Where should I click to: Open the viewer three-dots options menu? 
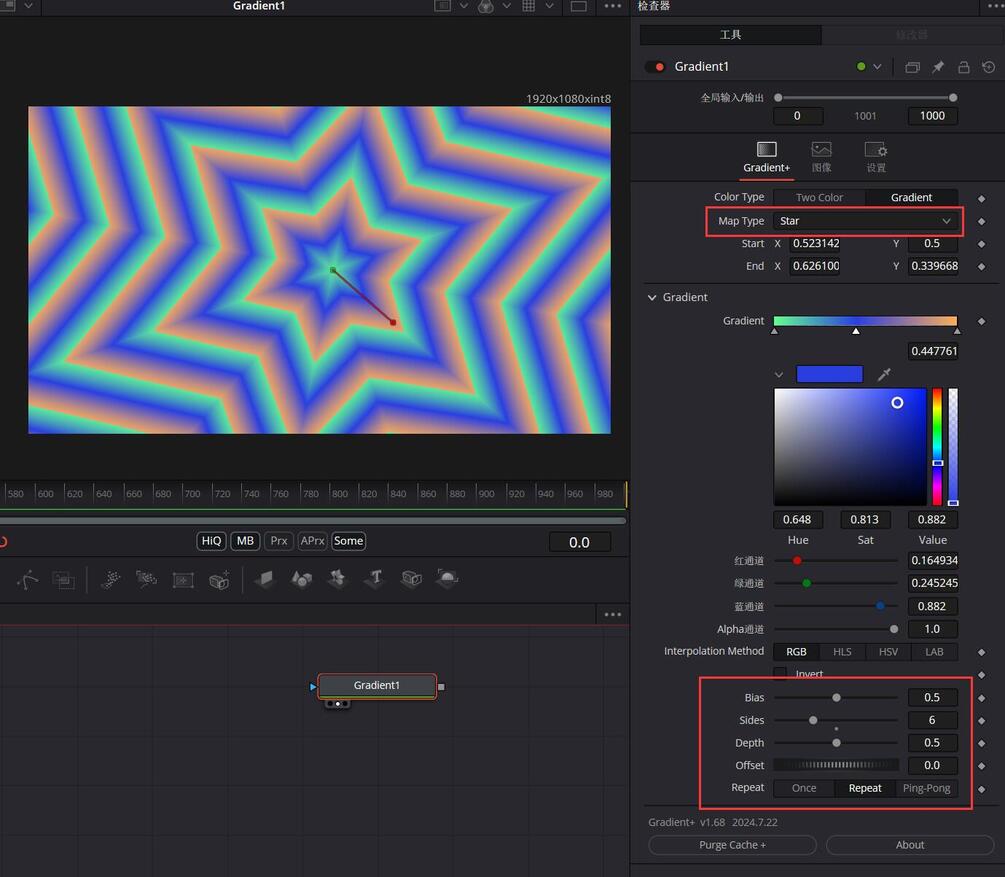pos(613,6)
